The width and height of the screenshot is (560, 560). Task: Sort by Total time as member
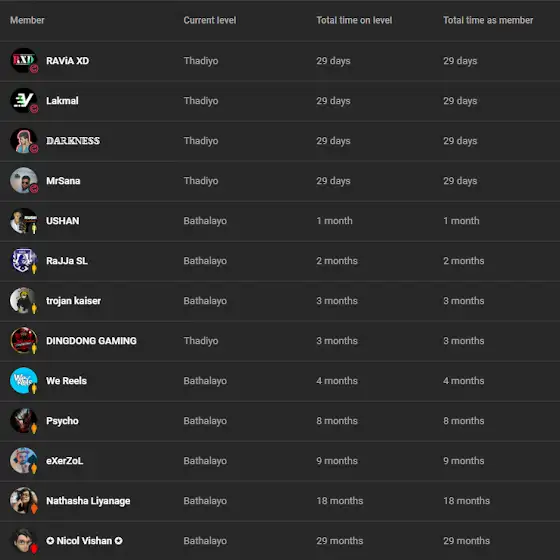point(488,20)
